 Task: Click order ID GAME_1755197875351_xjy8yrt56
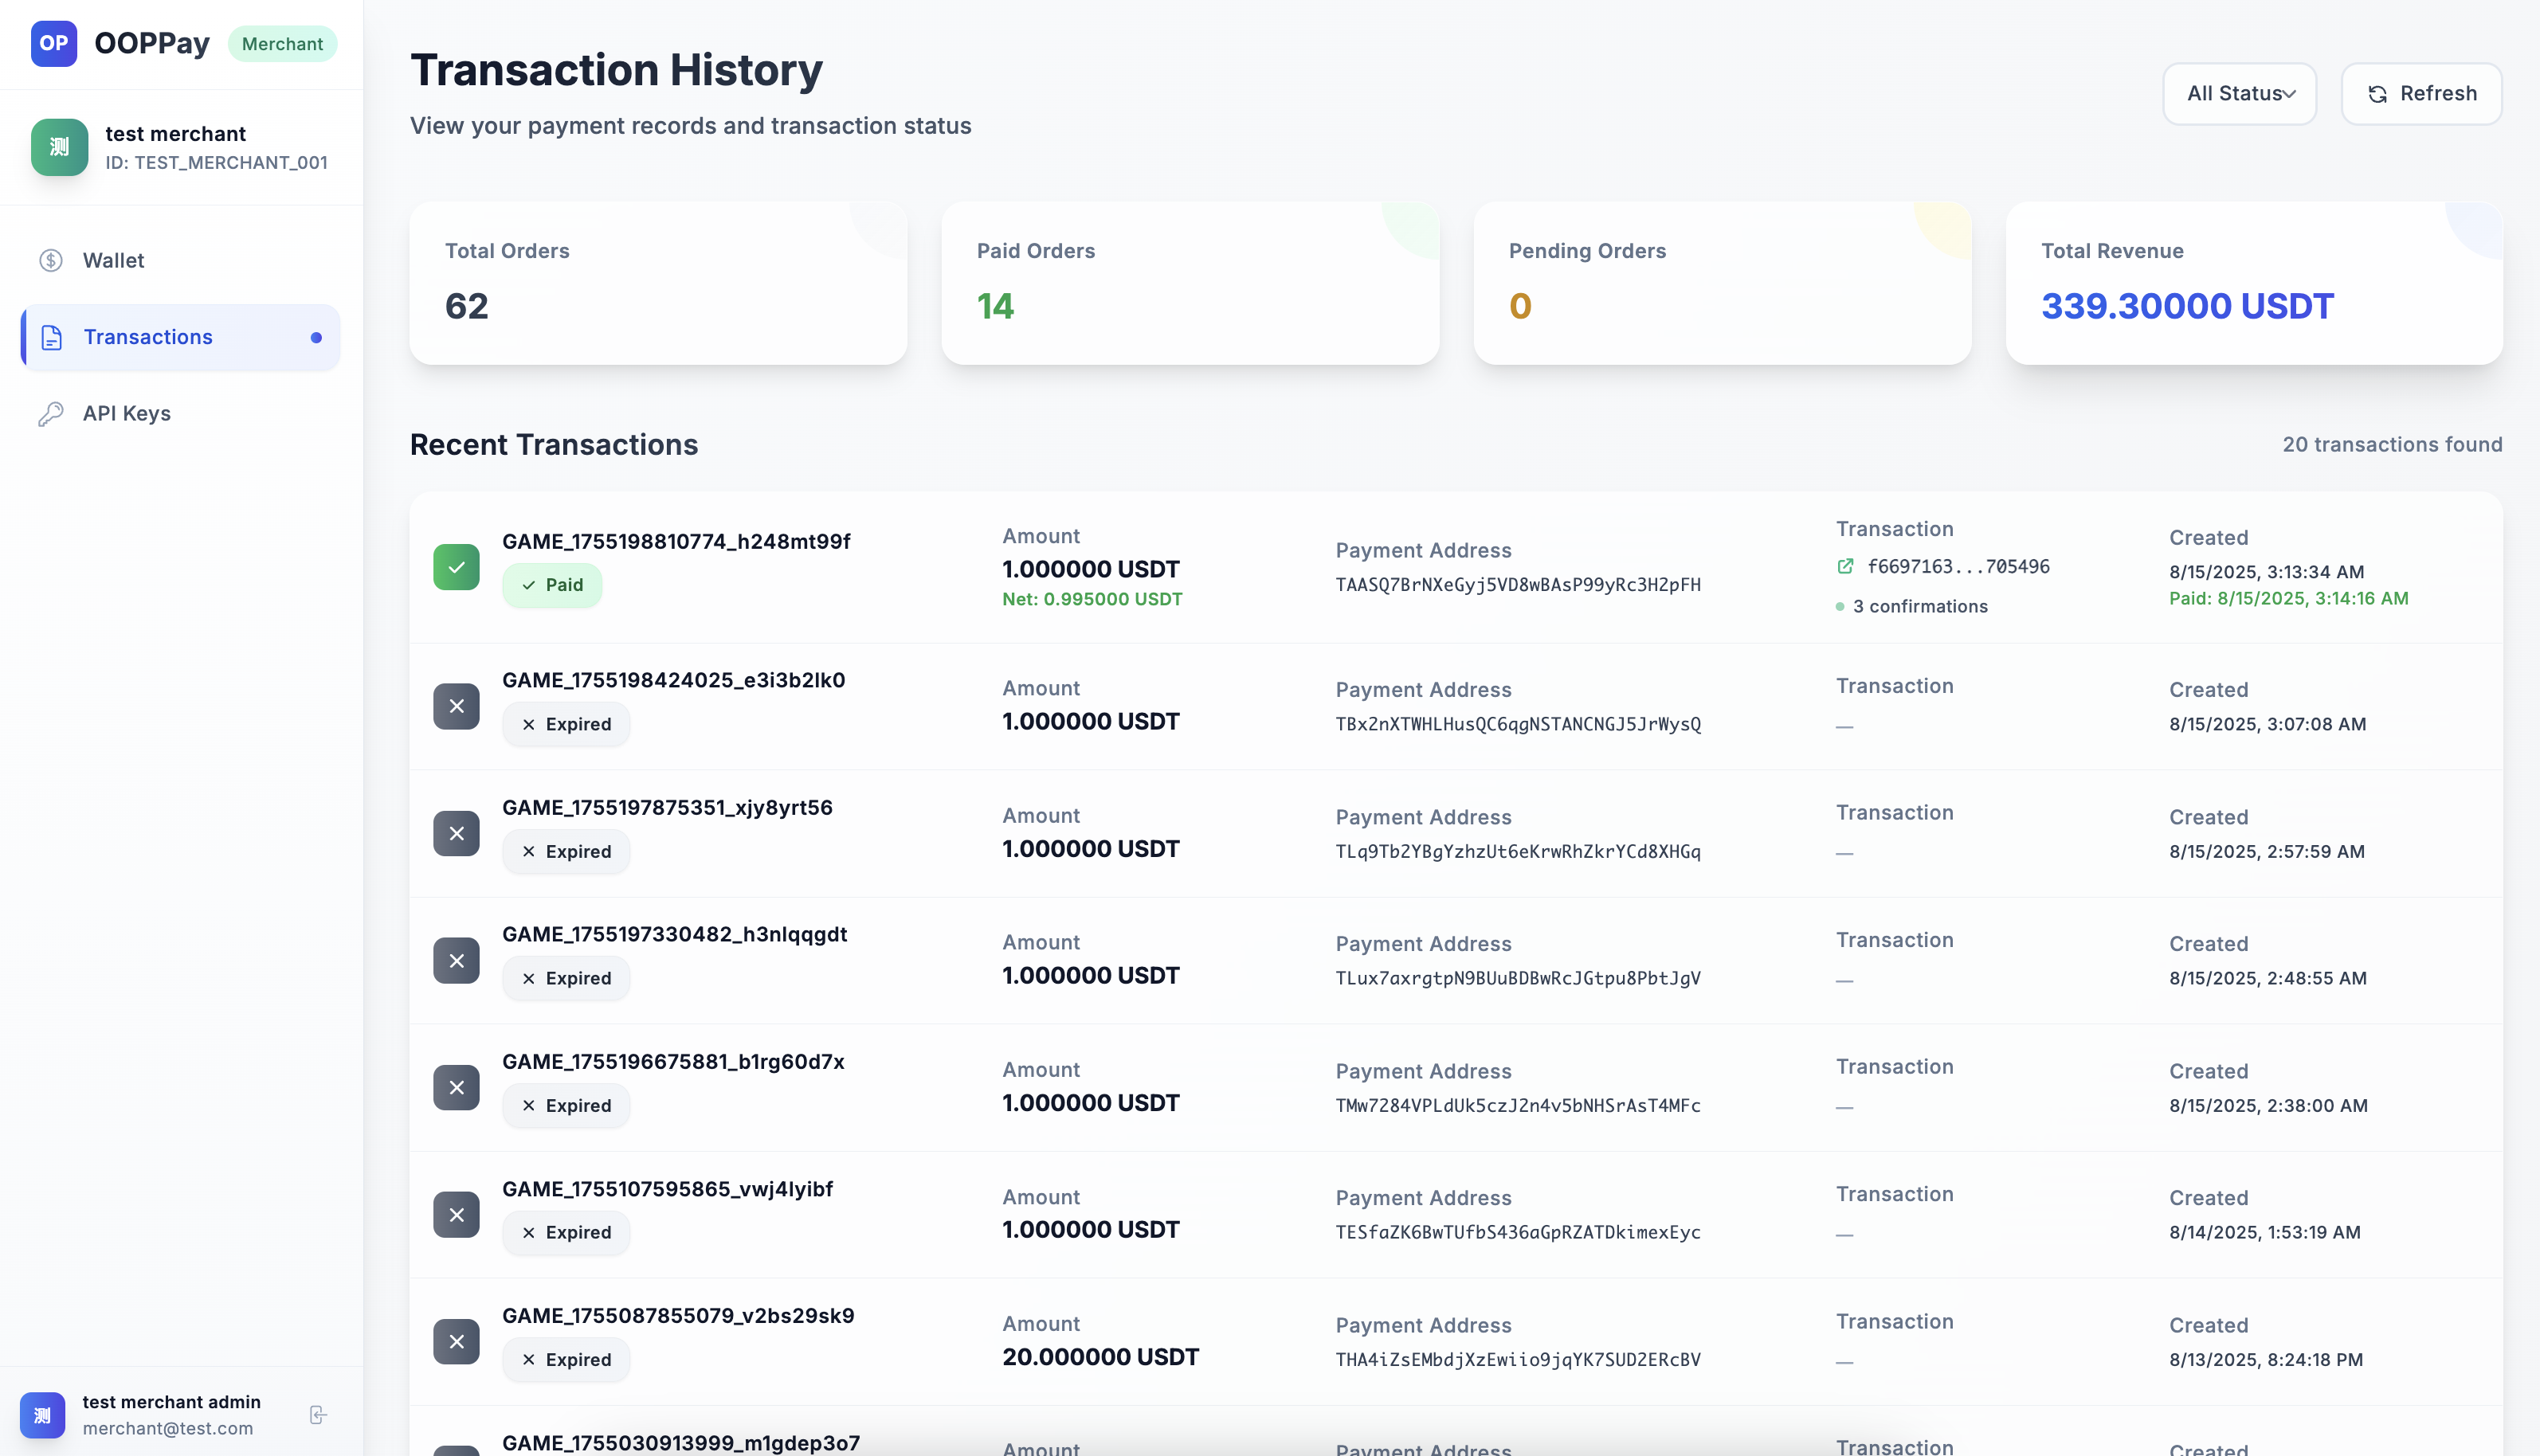(x=667, y=807)
